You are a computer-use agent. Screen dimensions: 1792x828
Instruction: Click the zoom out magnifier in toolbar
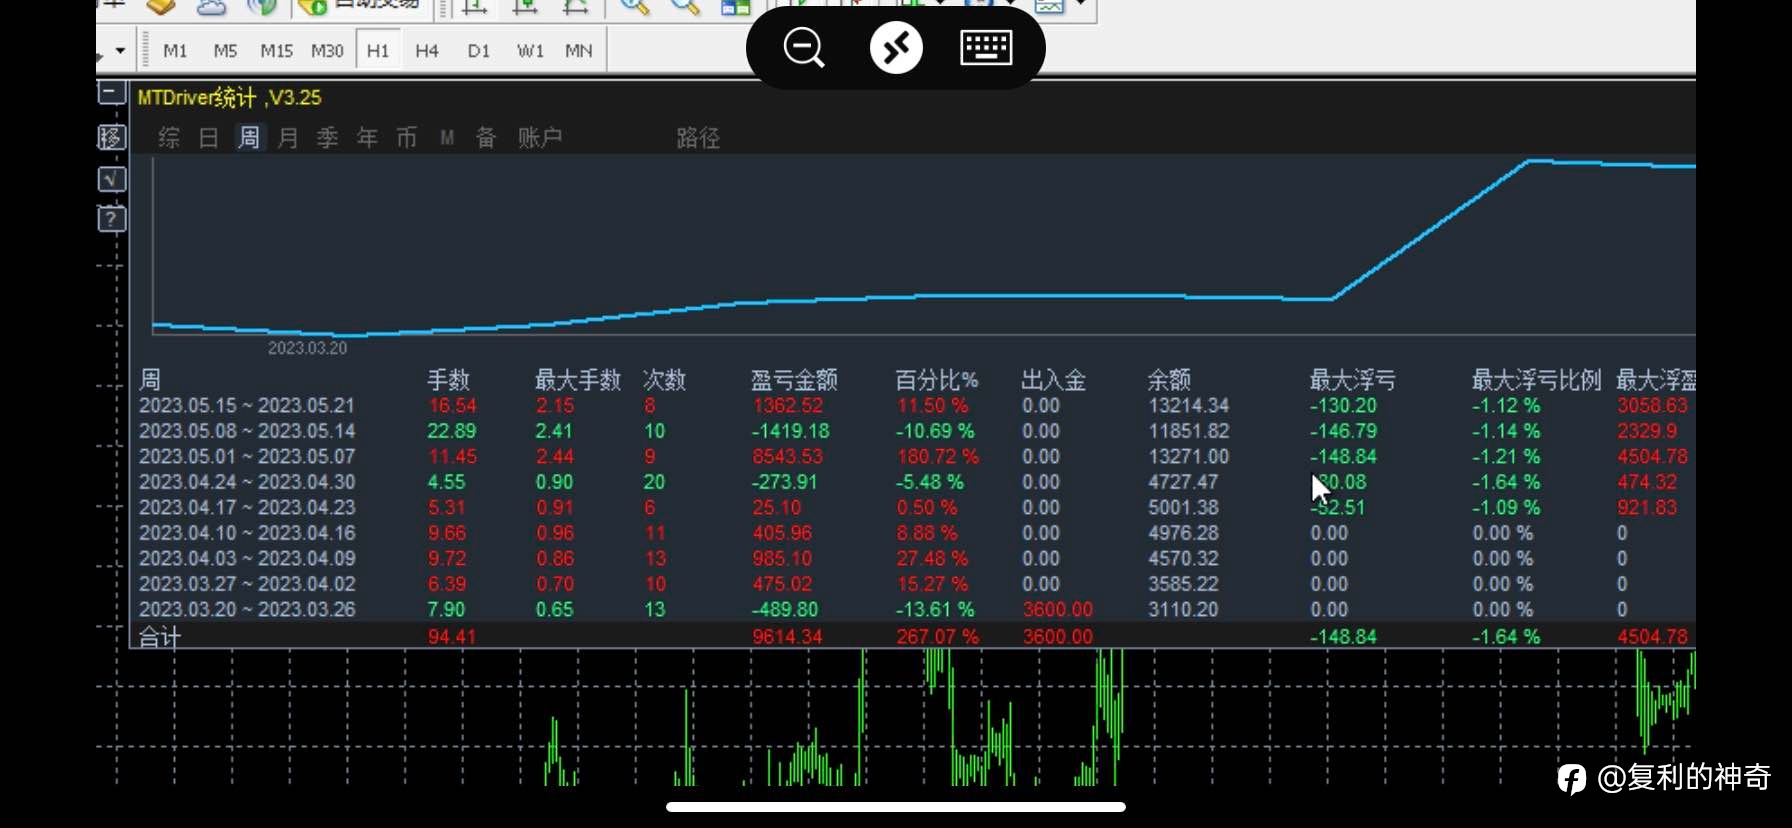[685, 7]
